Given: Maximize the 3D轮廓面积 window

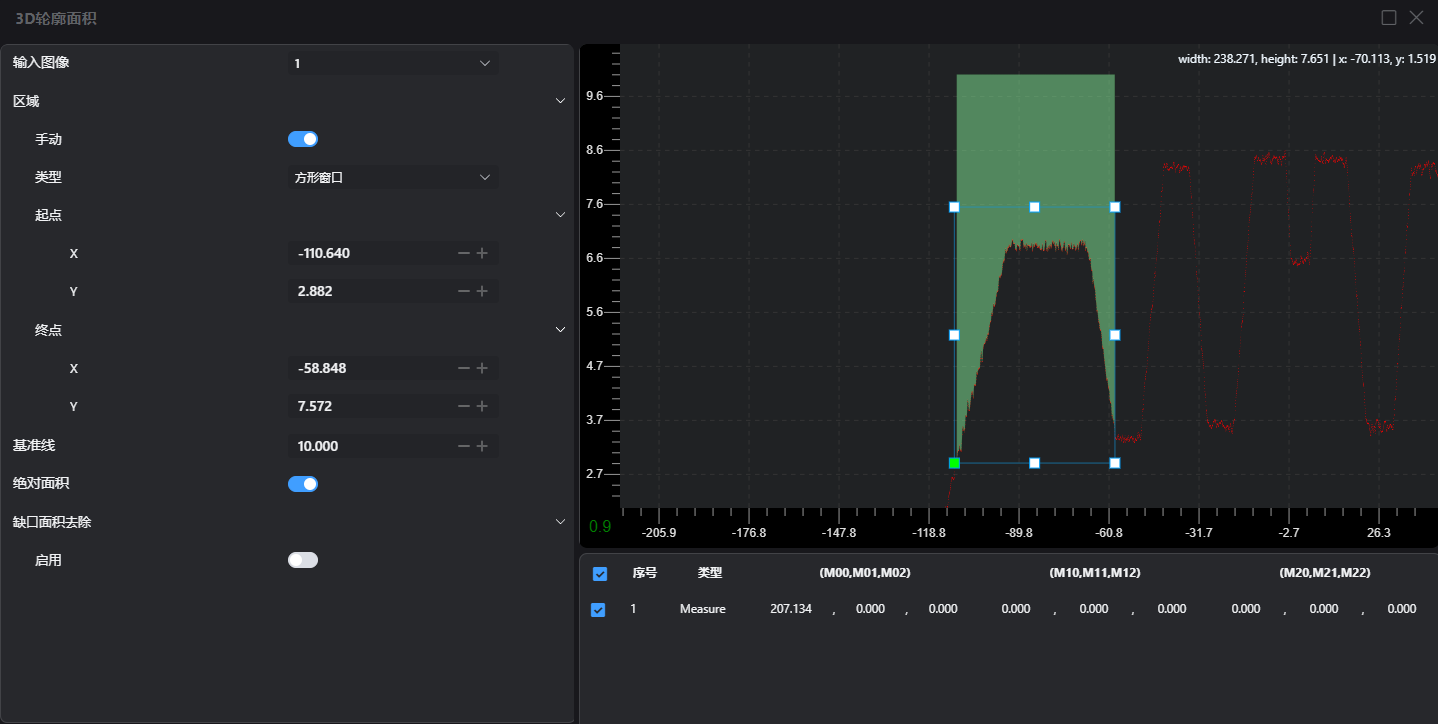Looking at the screenshot, I should coord(1389,17).
